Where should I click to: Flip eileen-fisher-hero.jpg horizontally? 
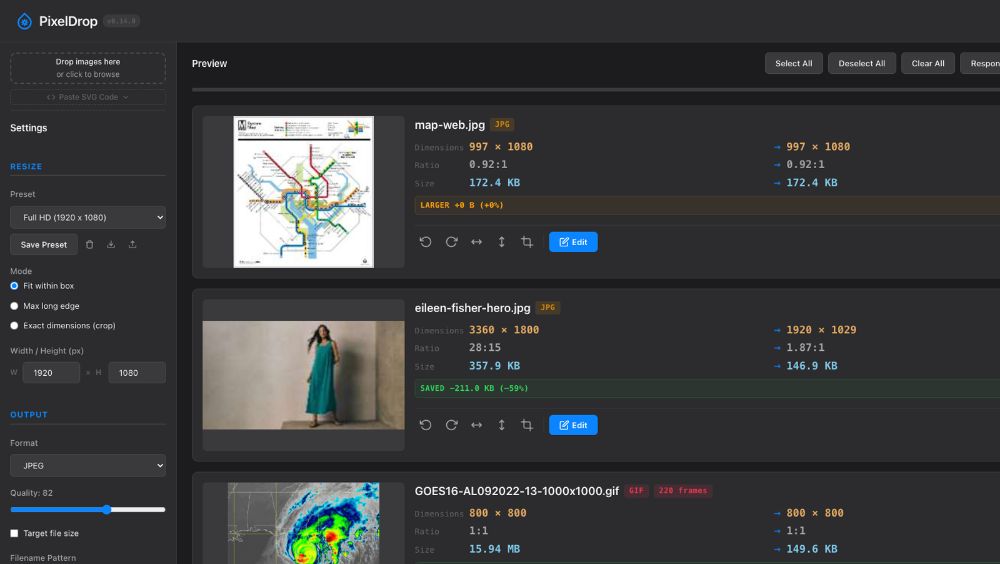pos(476,425)
